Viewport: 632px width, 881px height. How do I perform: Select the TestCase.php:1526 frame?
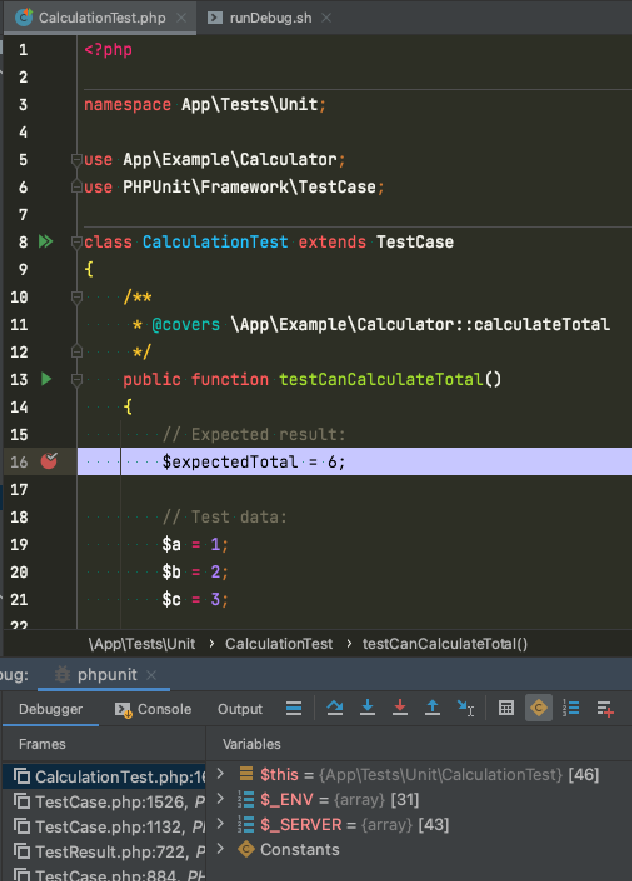click(x=104, y=802)
